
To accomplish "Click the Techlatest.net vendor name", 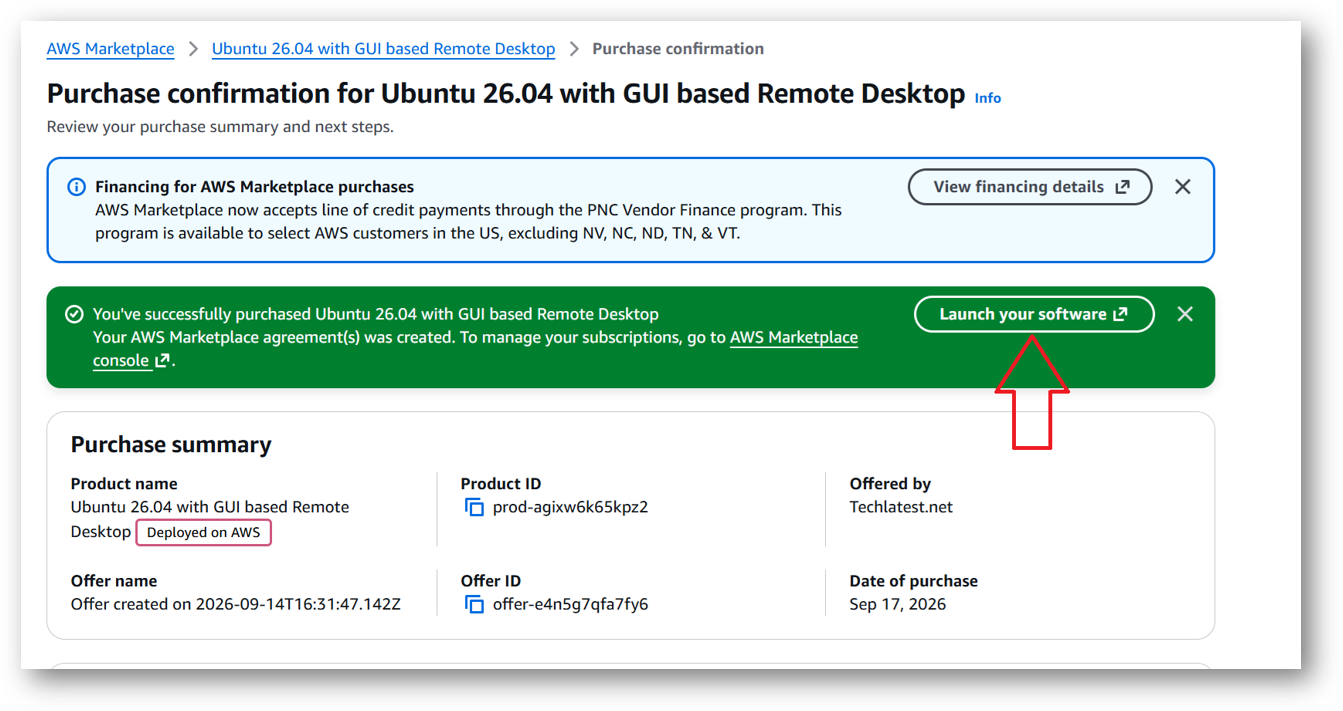I will pyautogui.click(x=901, y=507).
